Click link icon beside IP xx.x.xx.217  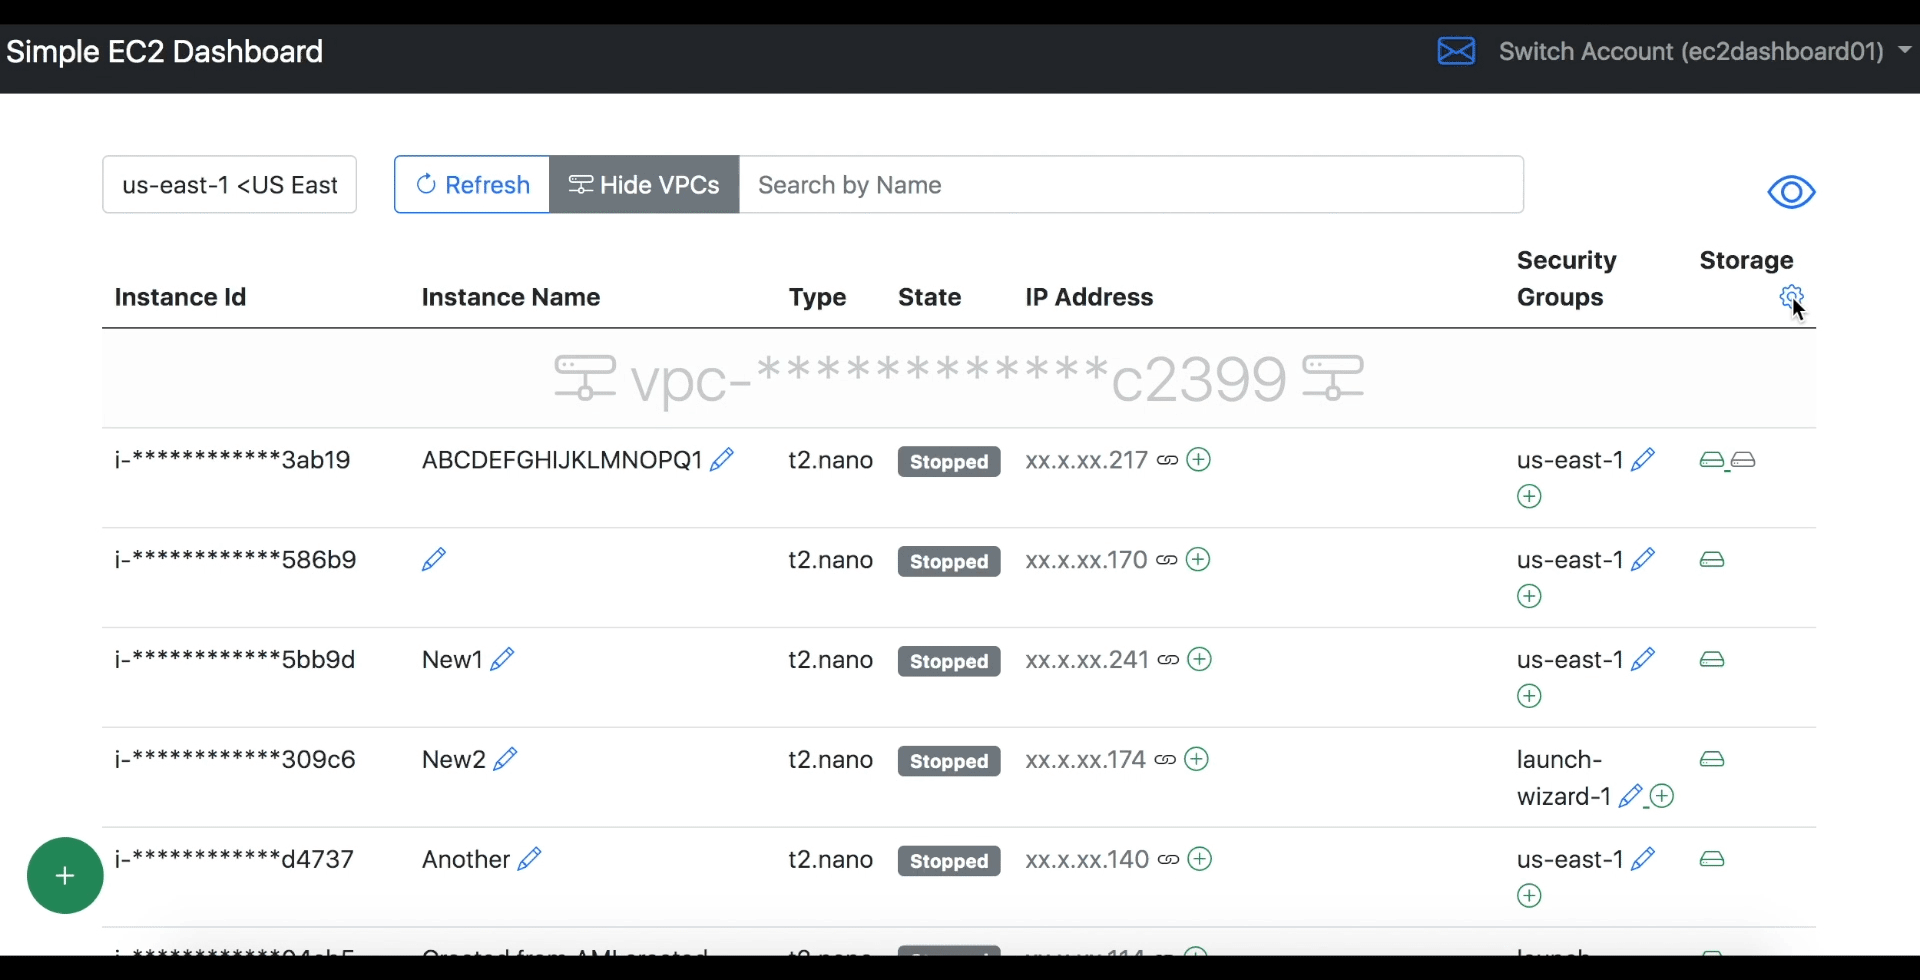click(1167, 461)
